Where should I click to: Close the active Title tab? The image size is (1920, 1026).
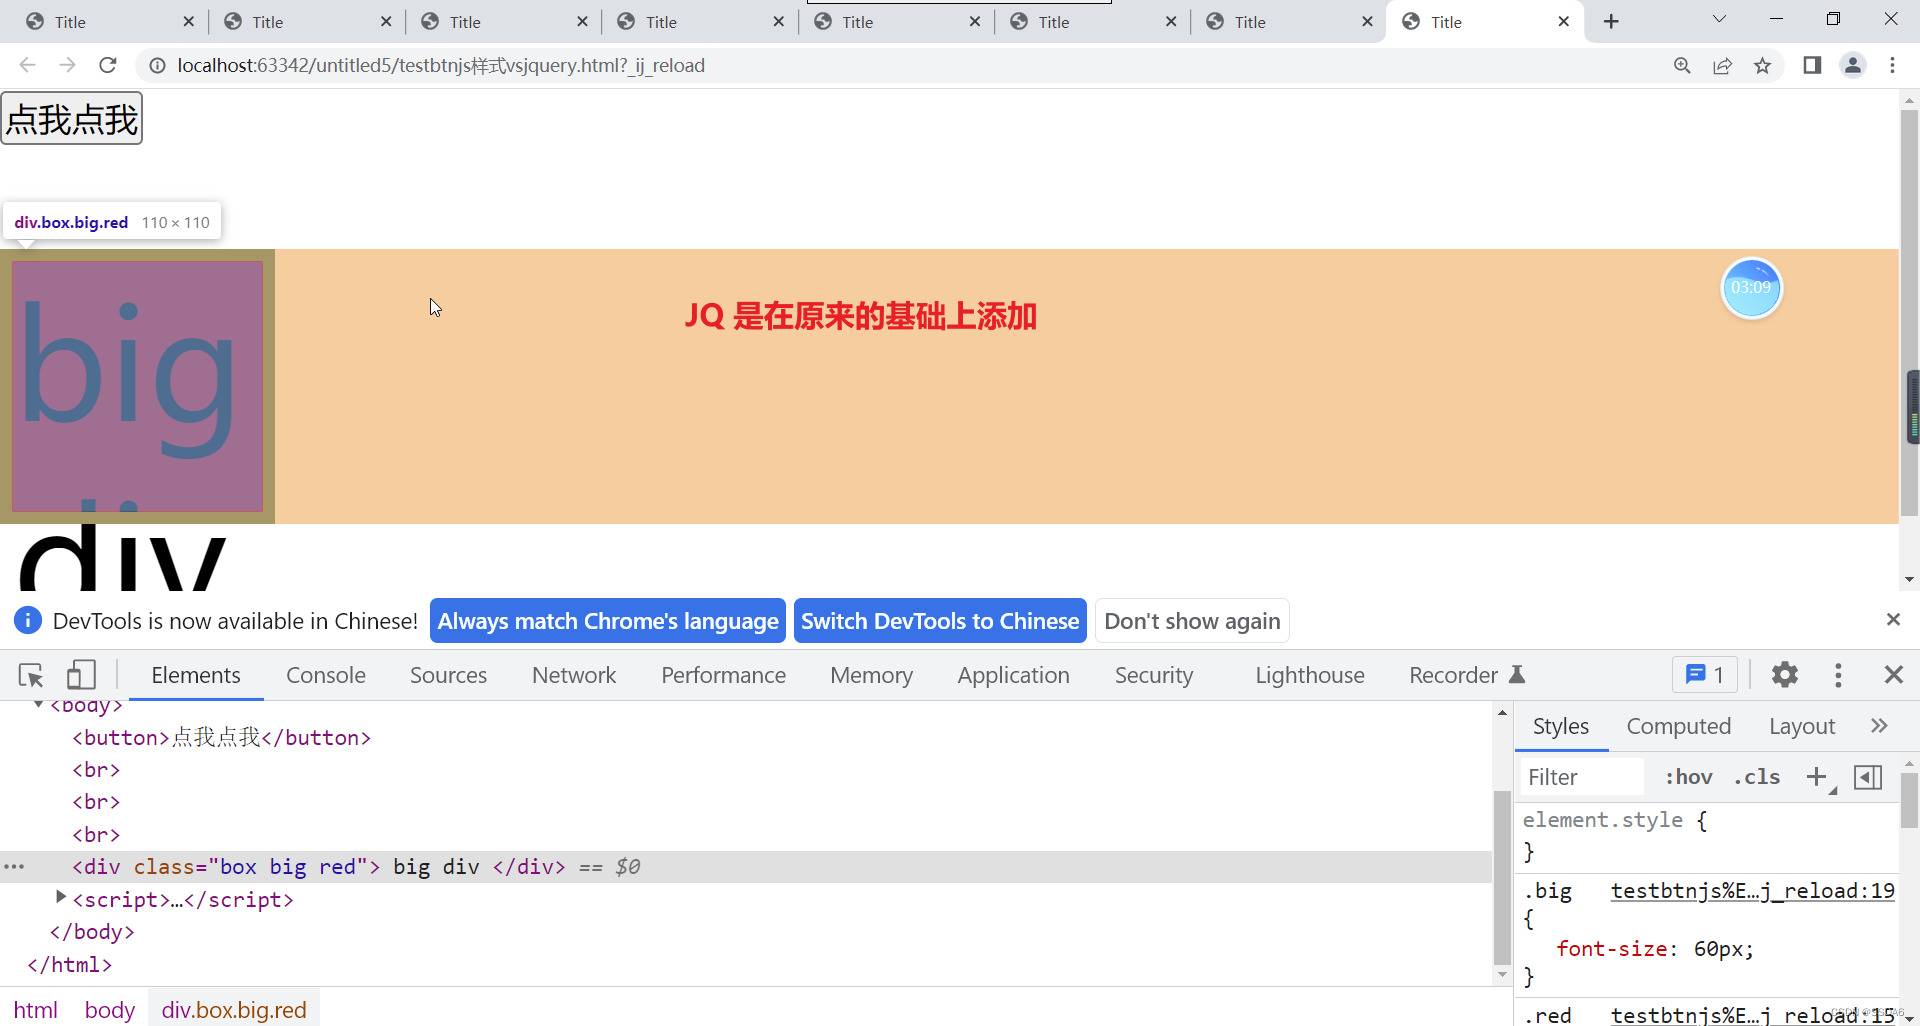(1563, 22)
